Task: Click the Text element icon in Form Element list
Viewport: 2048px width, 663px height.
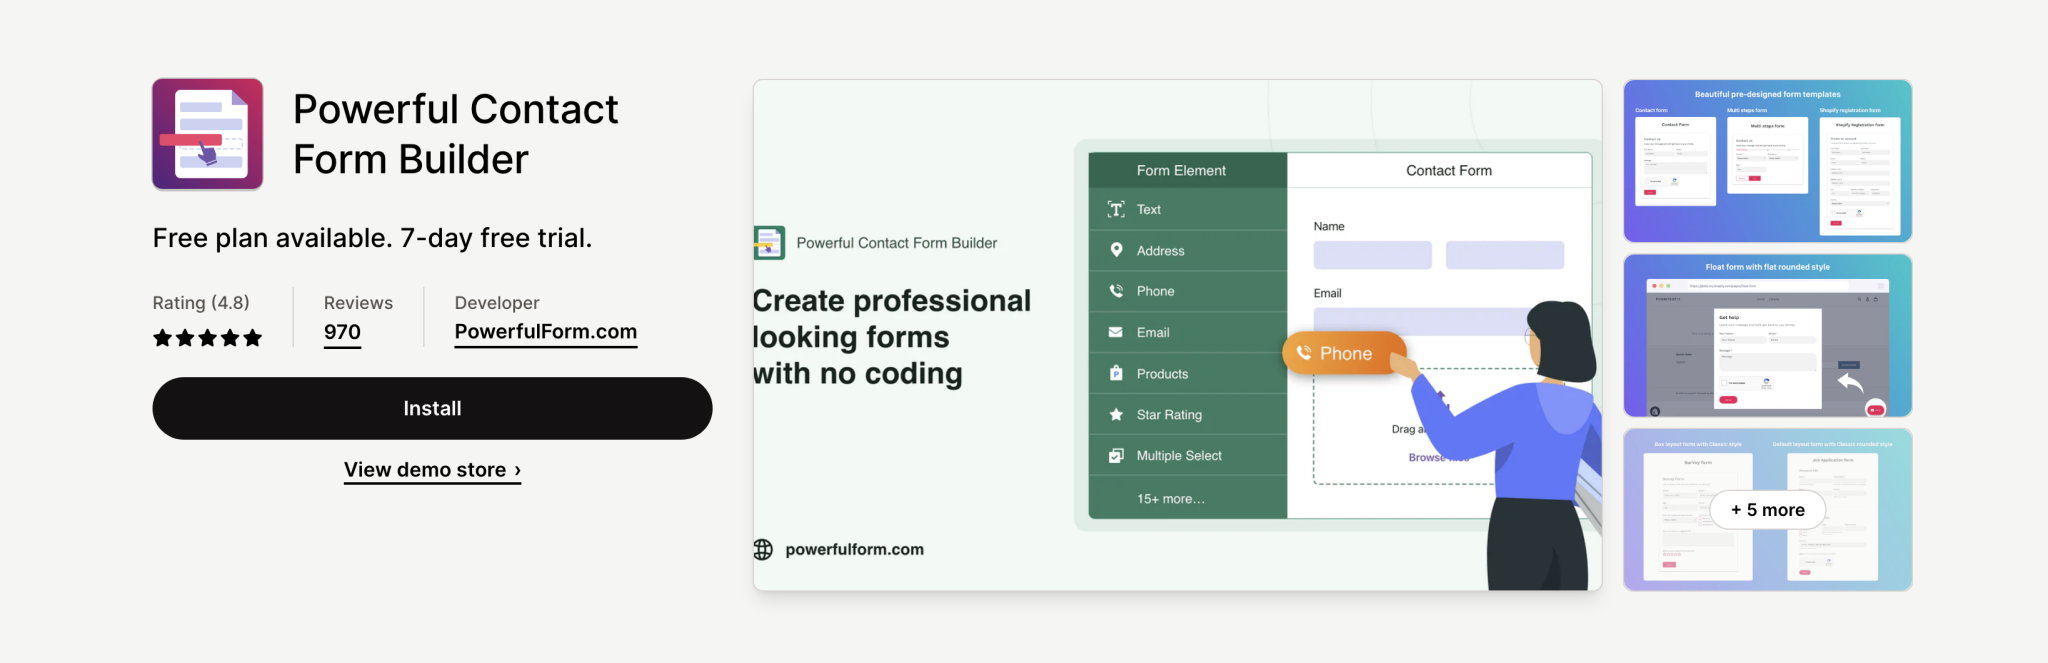Action: click(1116, 209)
